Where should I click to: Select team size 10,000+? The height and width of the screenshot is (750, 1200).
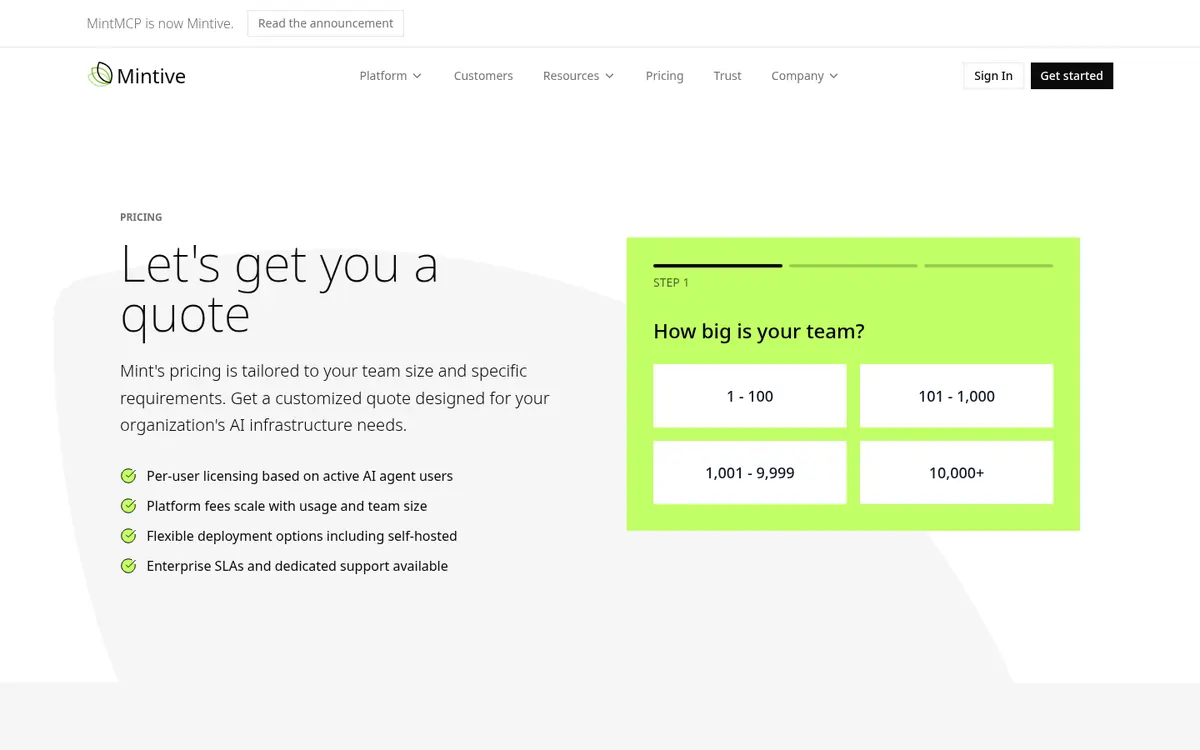pos(956,473)
